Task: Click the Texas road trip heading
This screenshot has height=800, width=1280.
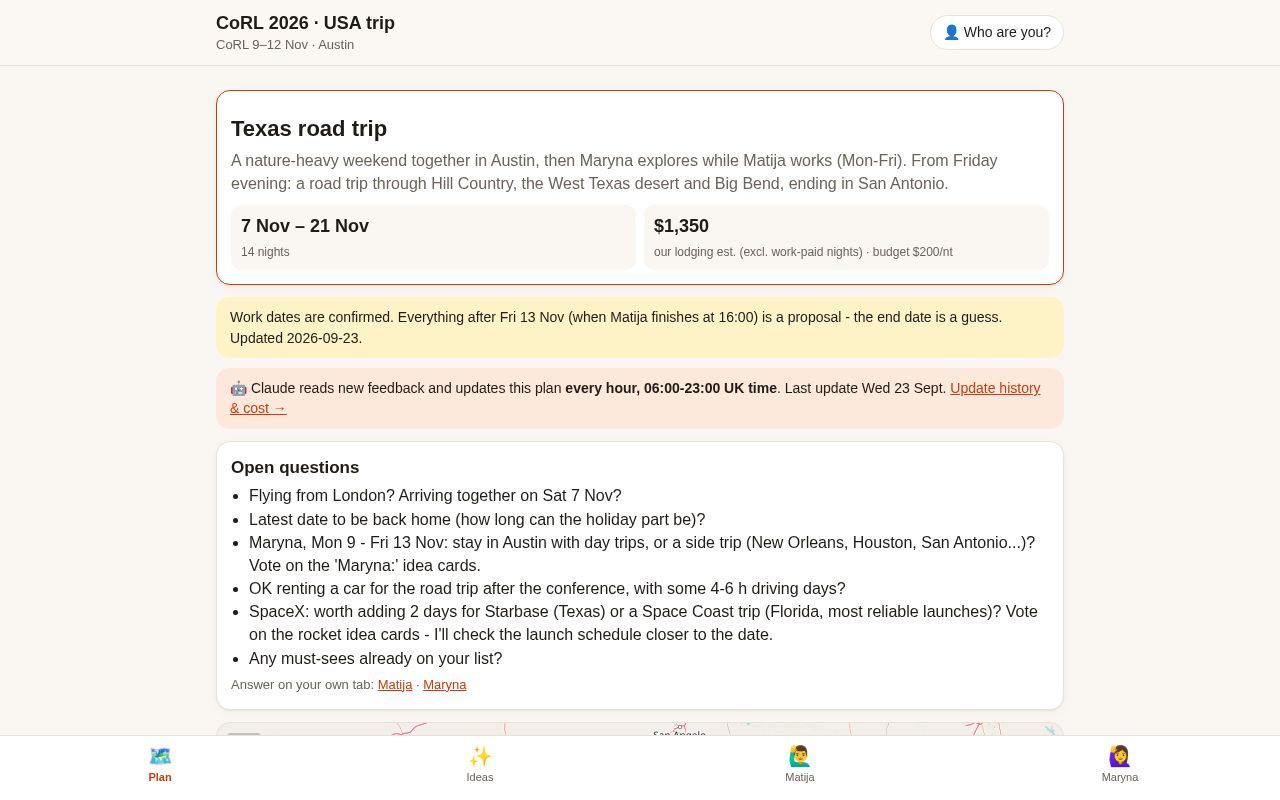Action: 309,129
